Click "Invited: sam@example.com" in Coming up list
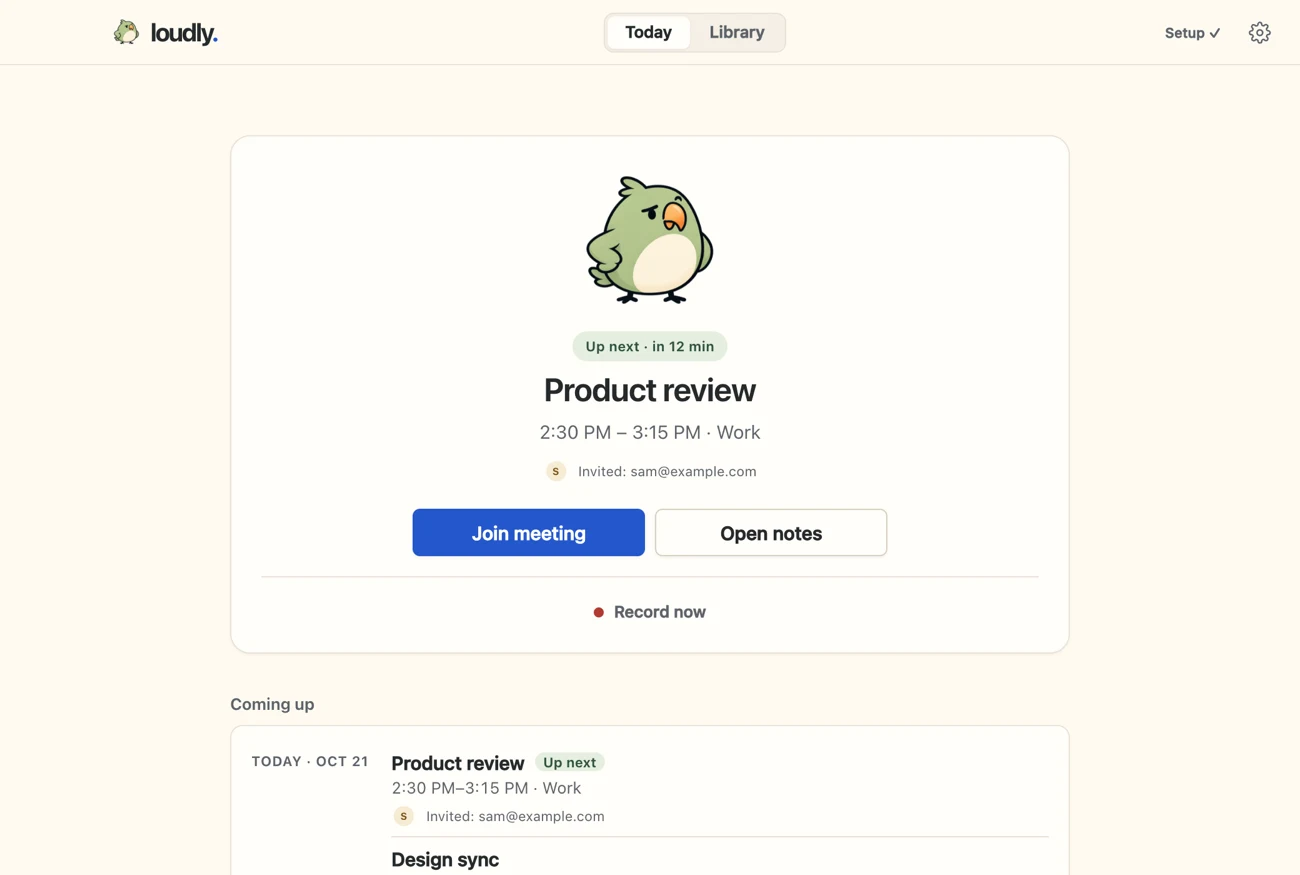Viewport: 1300px width, 875px height. pos(515,816)
